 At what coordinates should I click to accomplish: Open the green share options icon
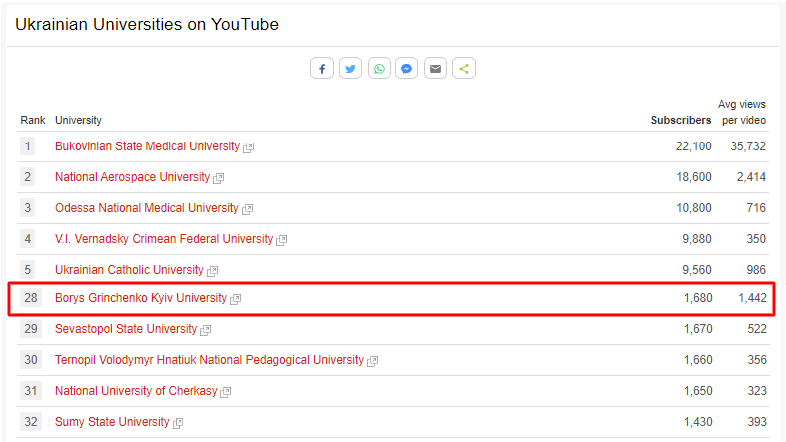click(x=464, y=69)
